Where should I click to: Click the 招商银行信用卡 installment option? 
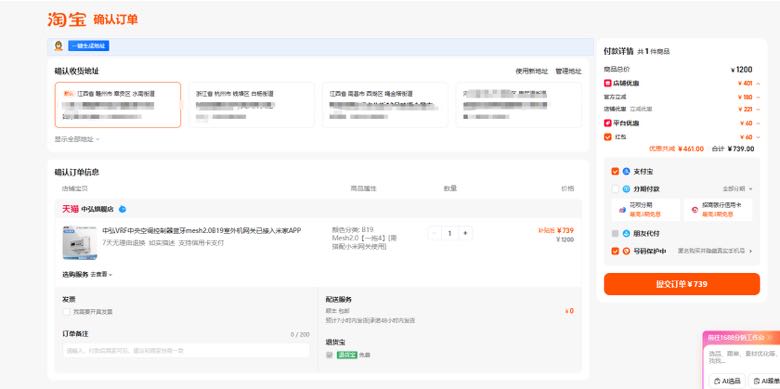point(718,209)
